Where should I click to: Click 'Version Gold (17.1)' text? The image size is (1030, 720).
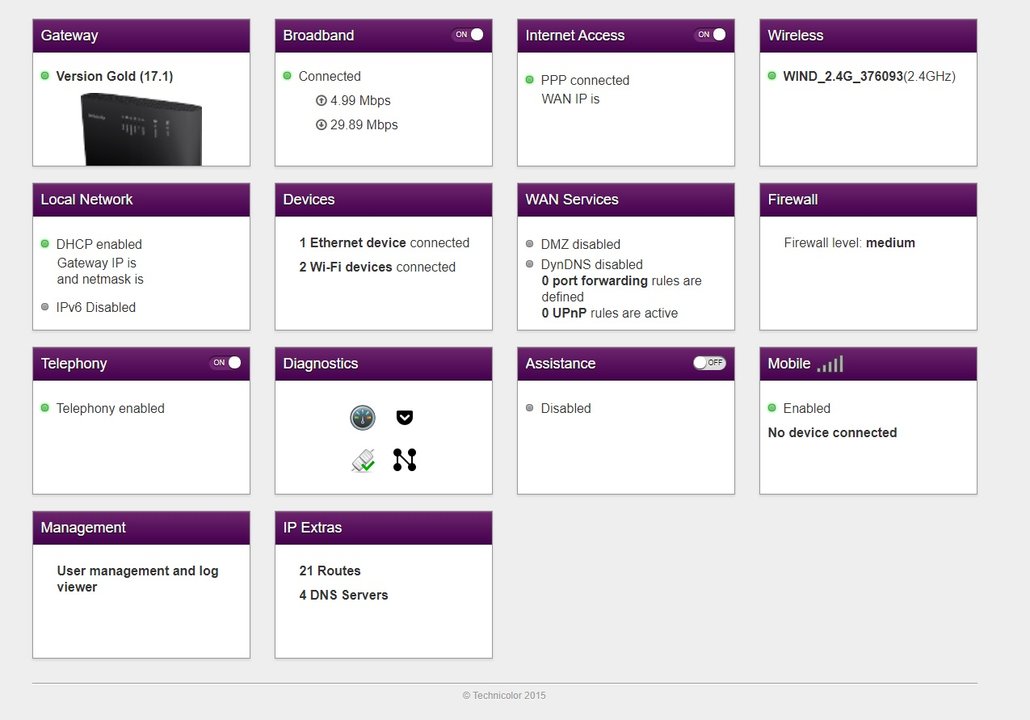tap(114, 76)
